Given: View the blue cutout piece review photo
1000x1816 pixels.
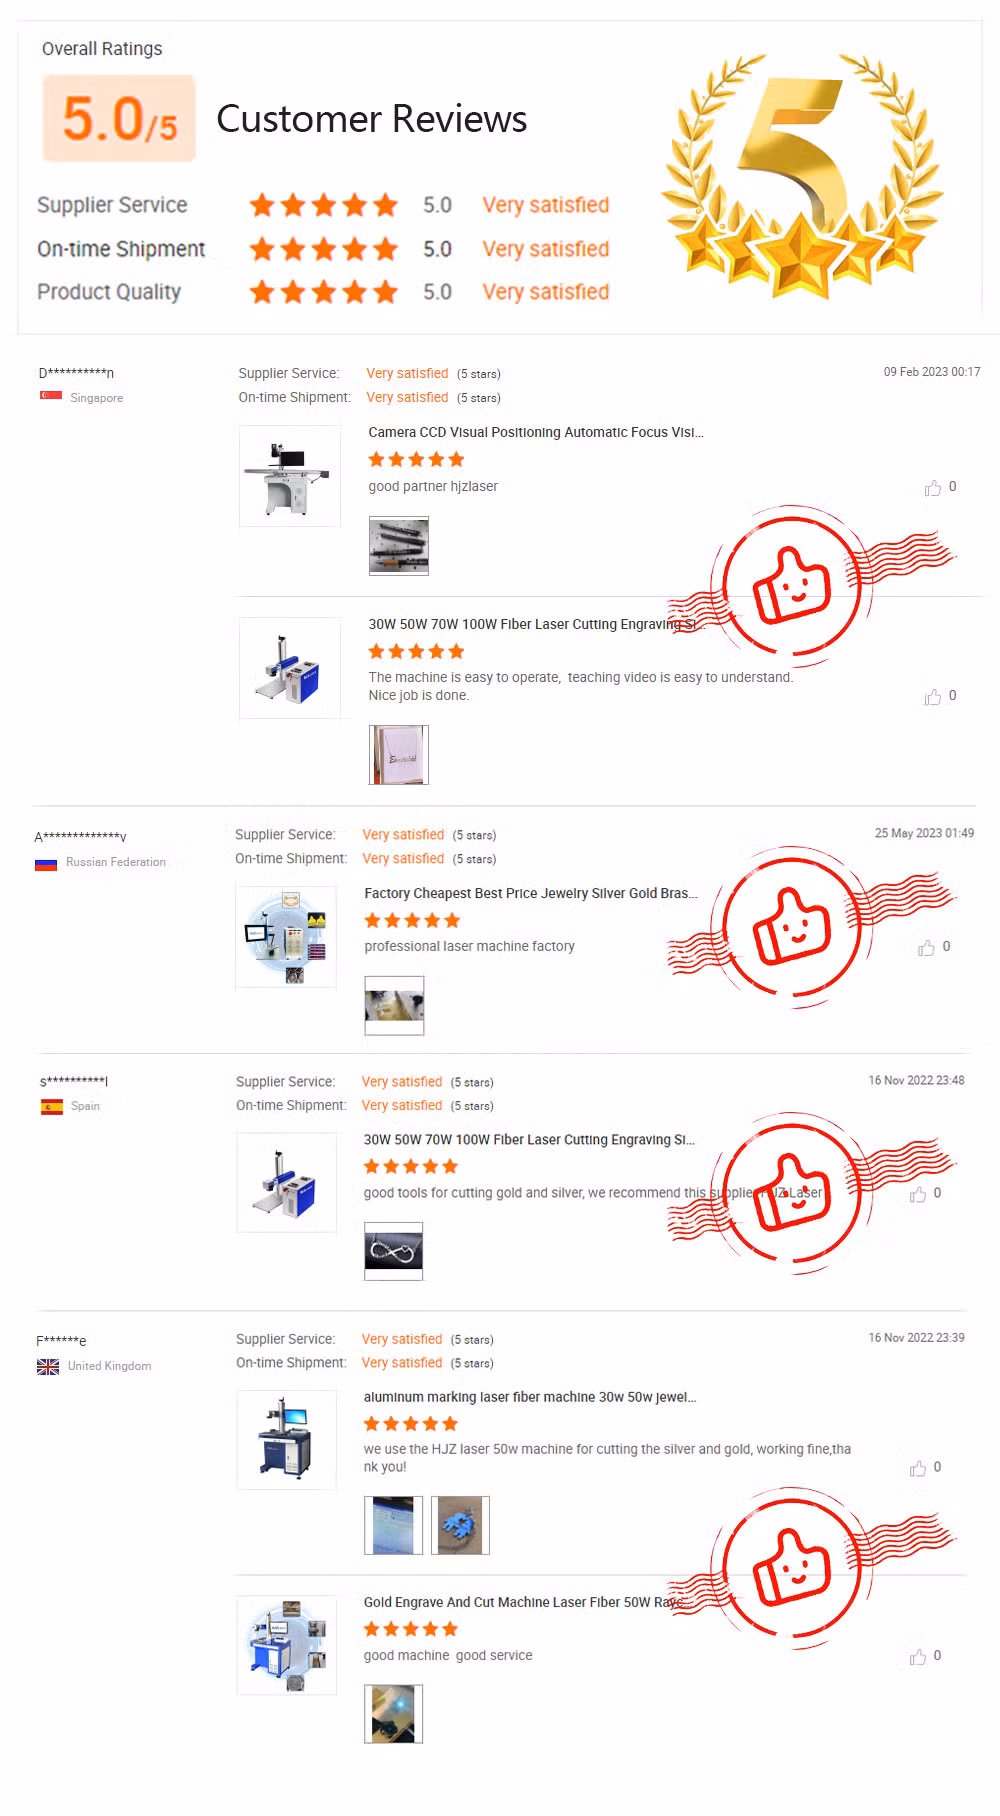Looking at the screenshot, I should pyautogui.click(x=460, y=1525).
